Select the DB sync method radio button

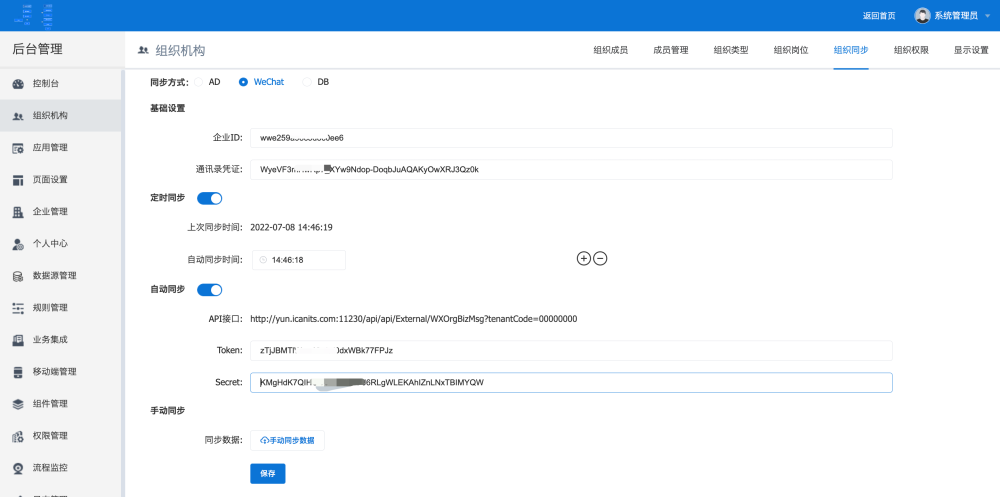(x=307, y=82)
